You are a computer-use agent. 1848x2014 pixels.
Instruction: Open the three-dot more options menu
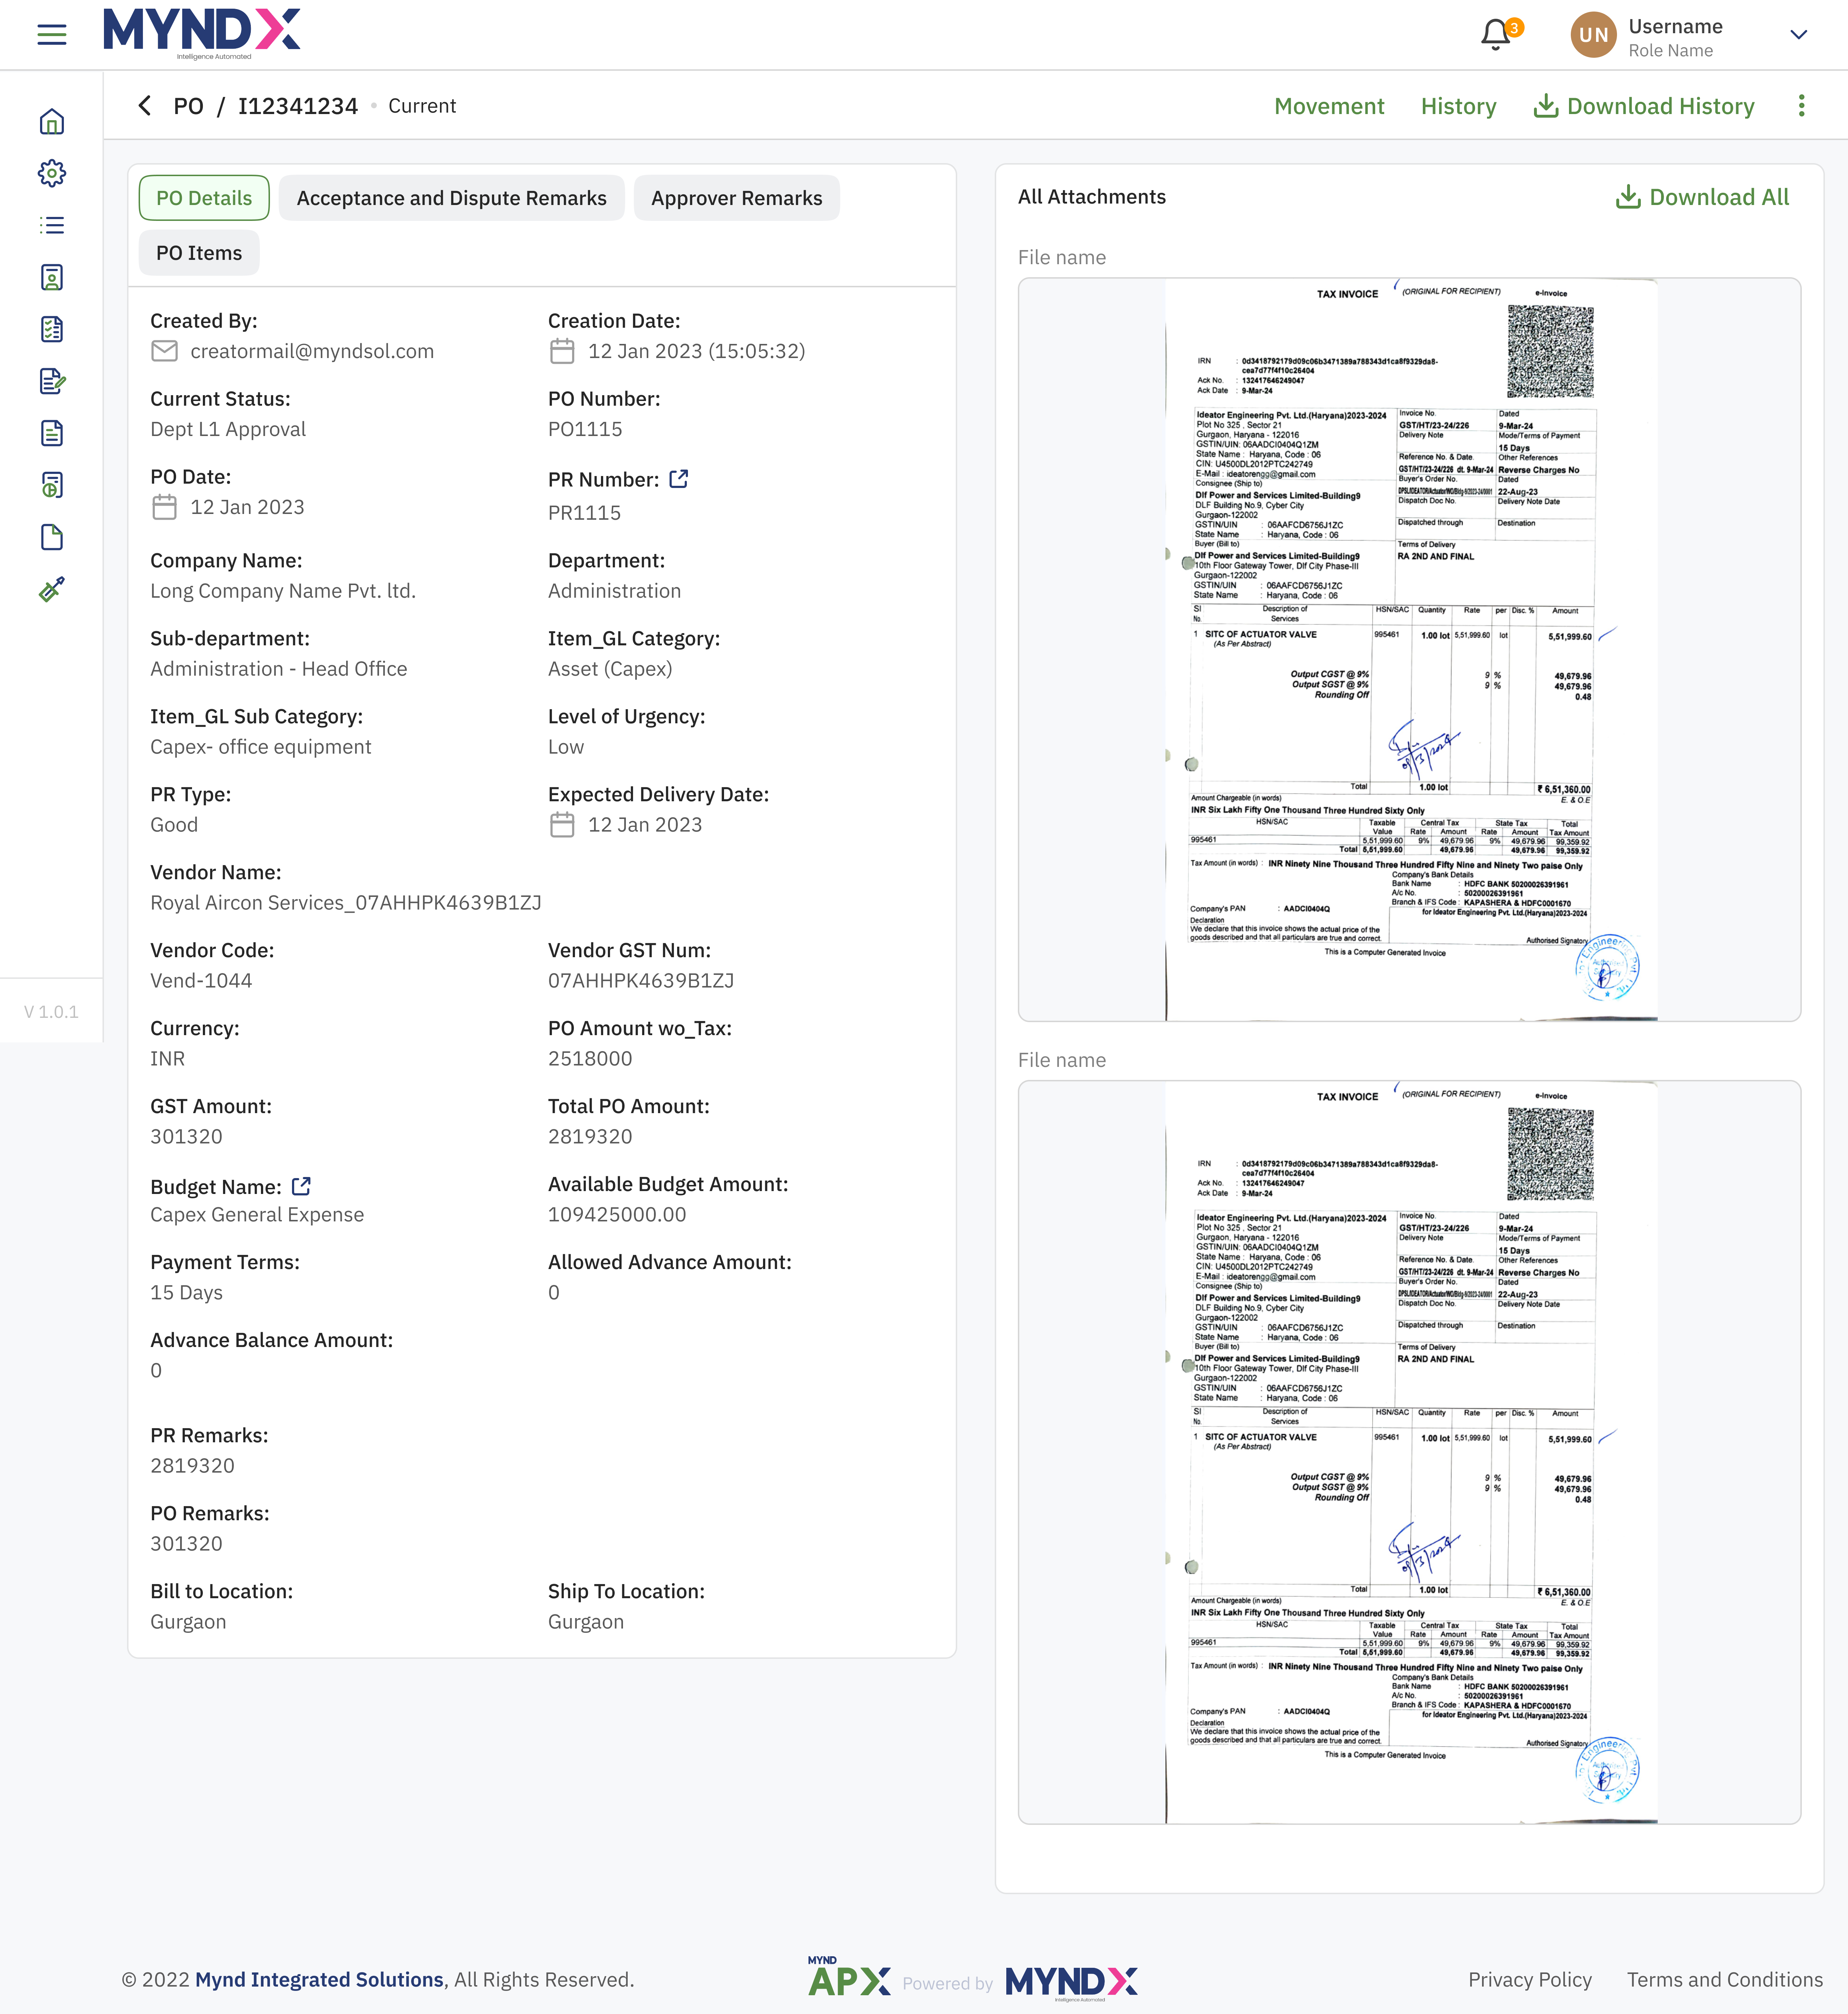pyautogui.click(x=1801, y=106)
